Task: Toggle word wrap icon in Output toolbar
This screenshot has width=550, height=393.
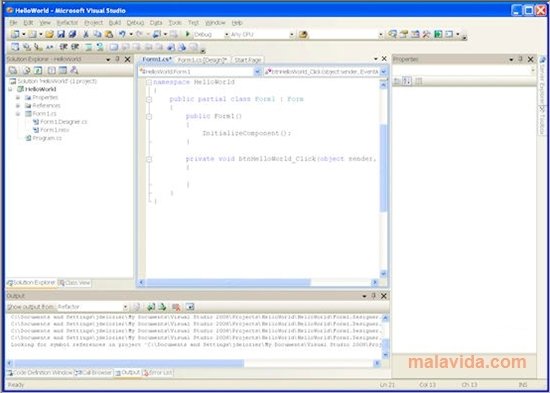Action: [190, 307]
